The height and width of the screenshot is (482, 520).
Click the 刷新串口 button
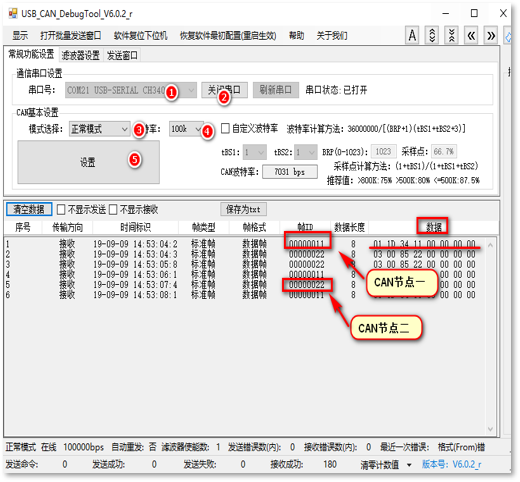[x=276, y=90]
